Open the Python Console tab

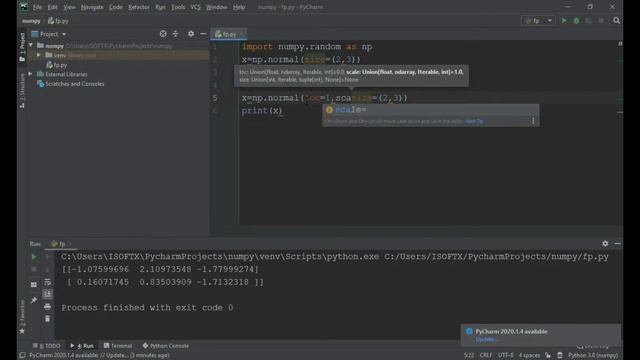point(165,346)
